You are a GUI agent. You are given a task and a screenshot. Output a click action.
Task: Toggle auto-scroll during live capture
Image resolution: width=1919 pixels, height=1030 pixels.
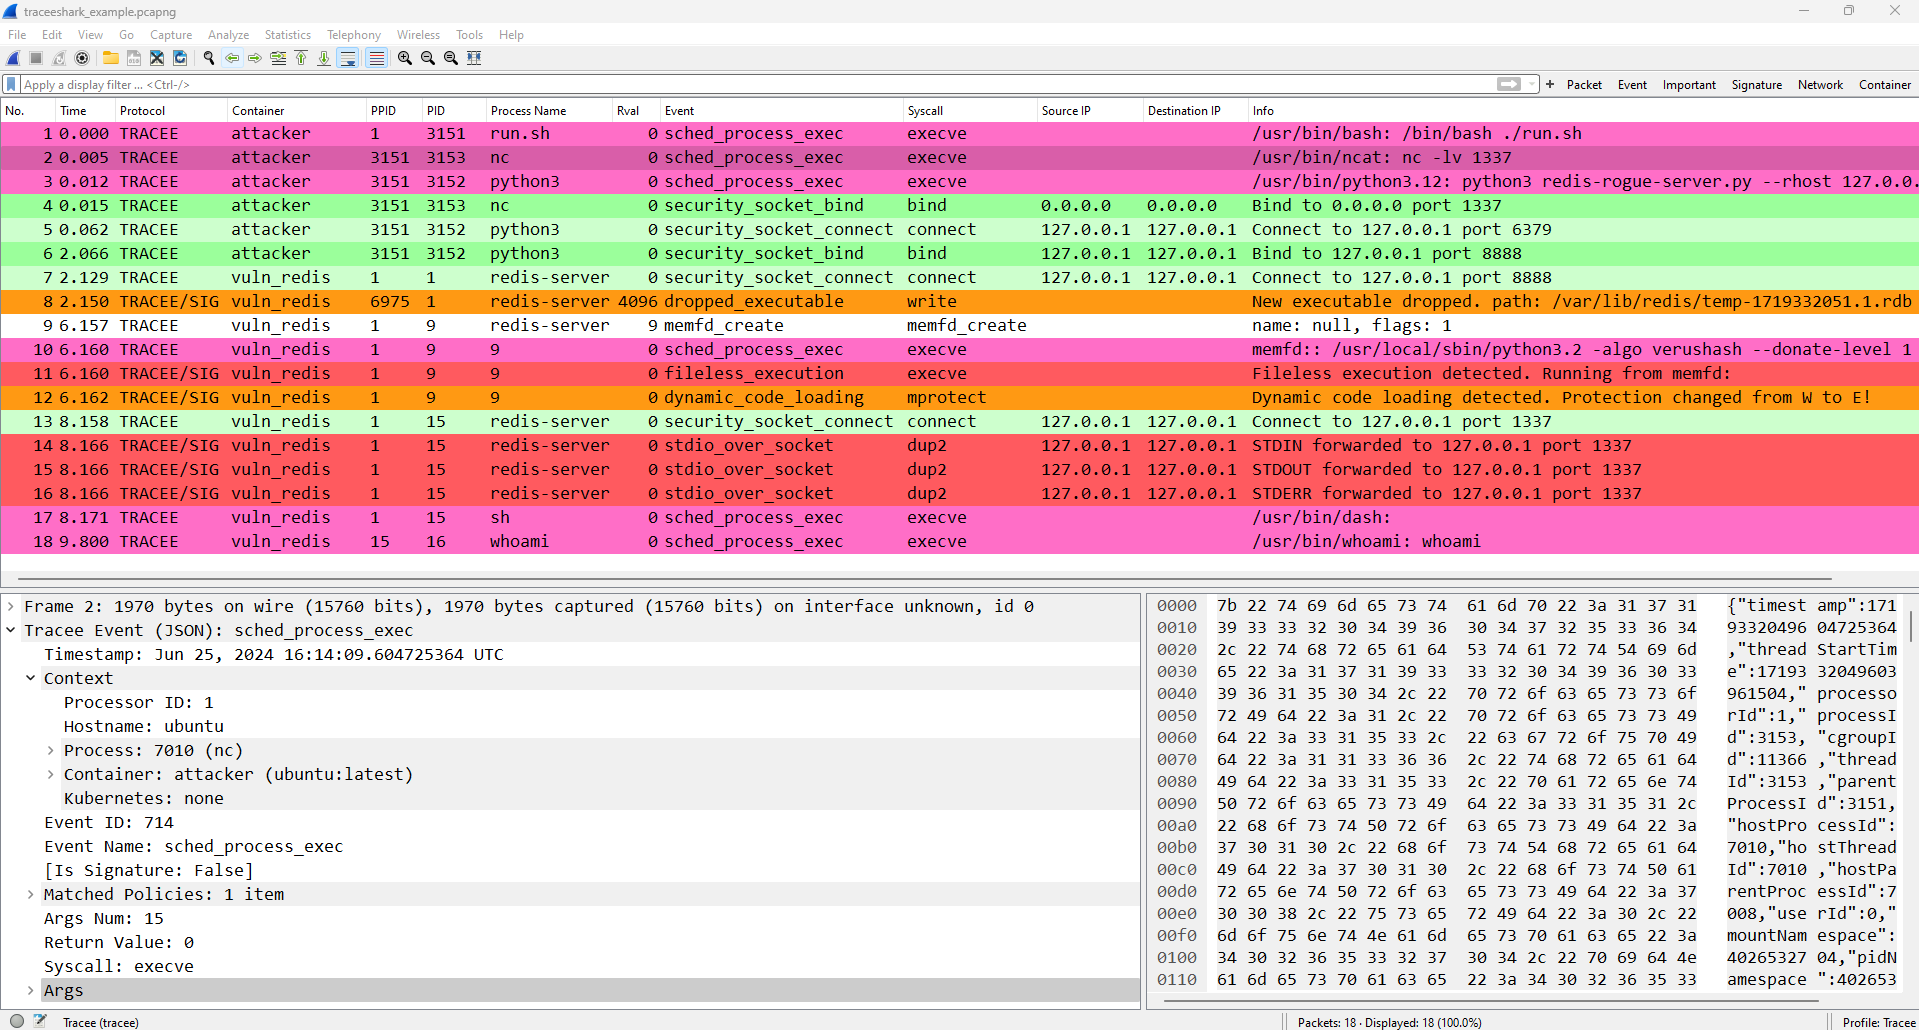coord(348,58)
